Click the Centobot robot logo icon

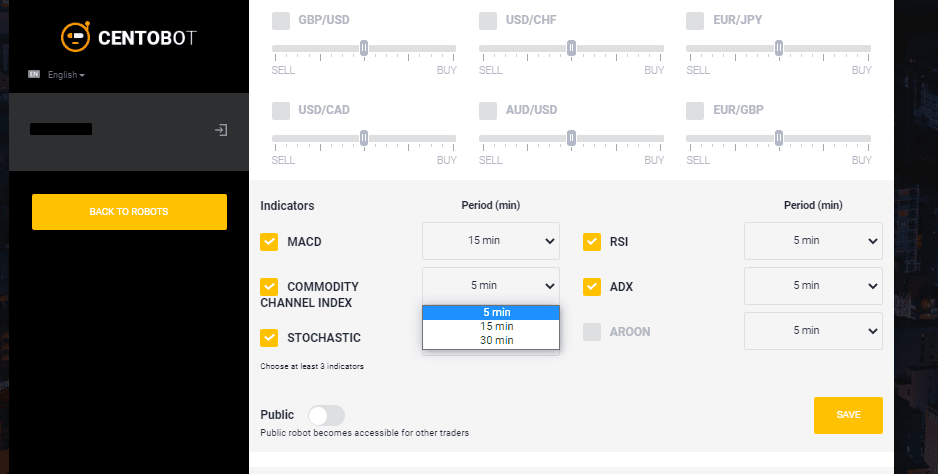(x=76, y=37)
